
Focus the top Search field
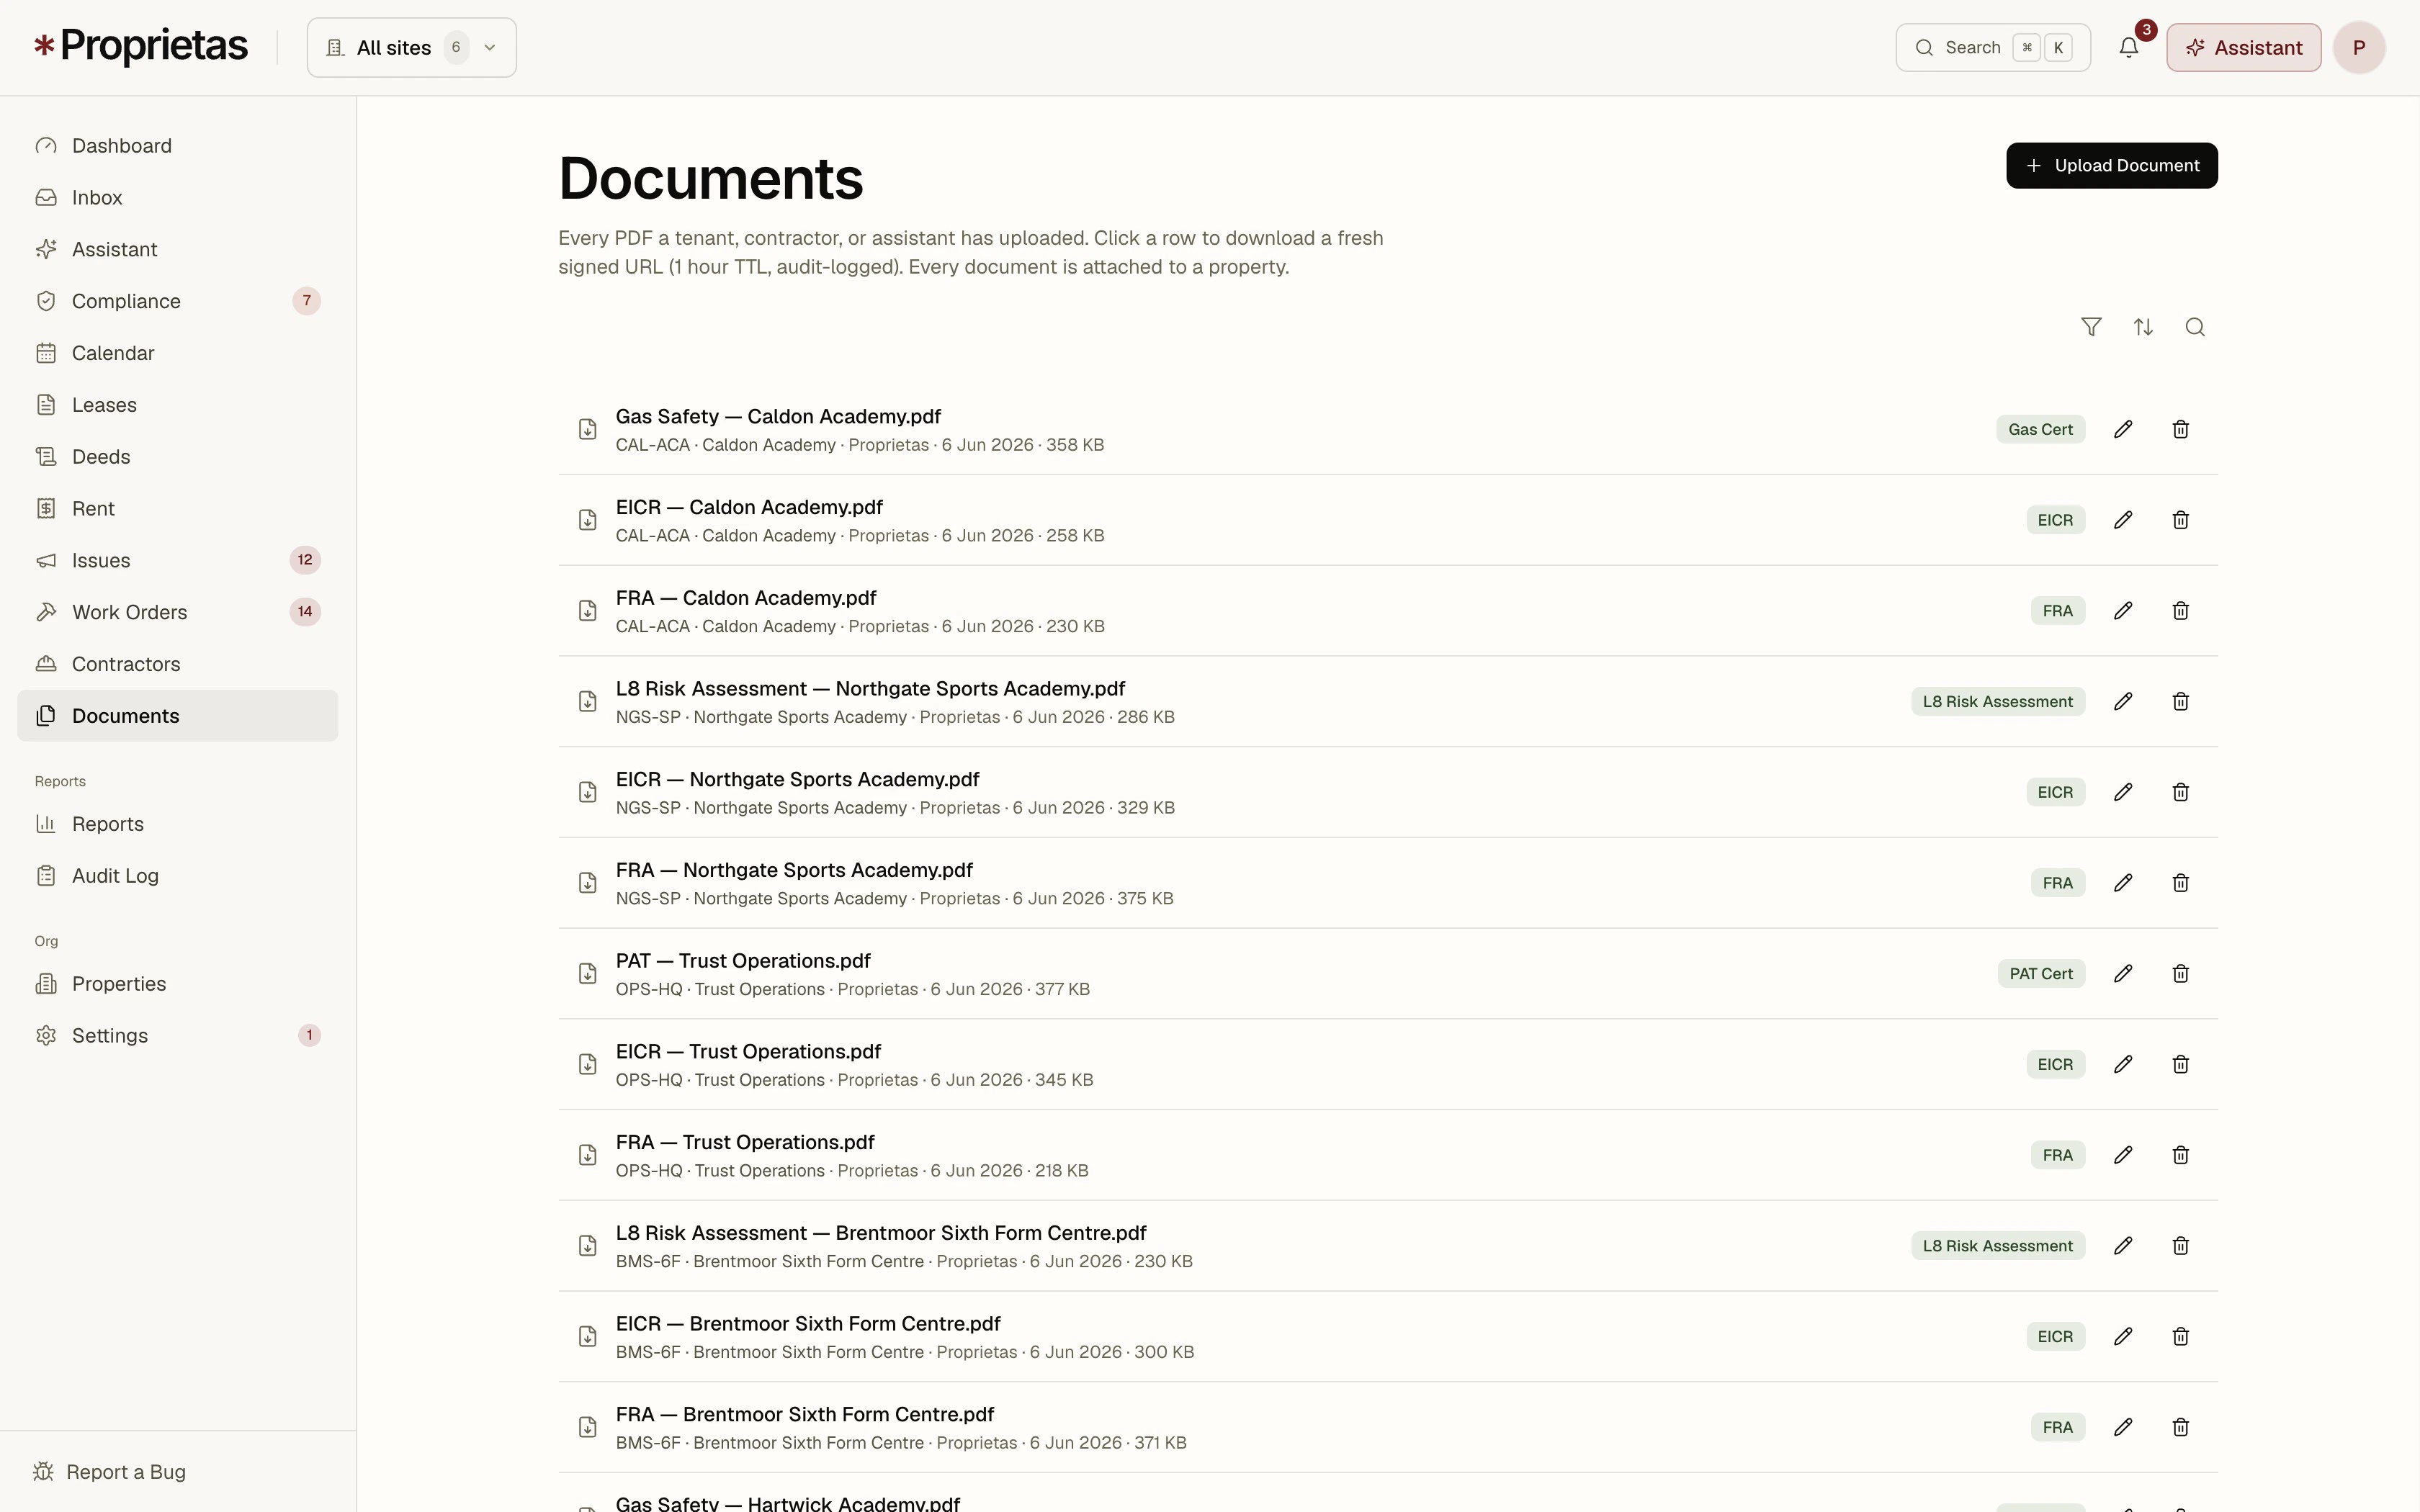click(1993, 47)
